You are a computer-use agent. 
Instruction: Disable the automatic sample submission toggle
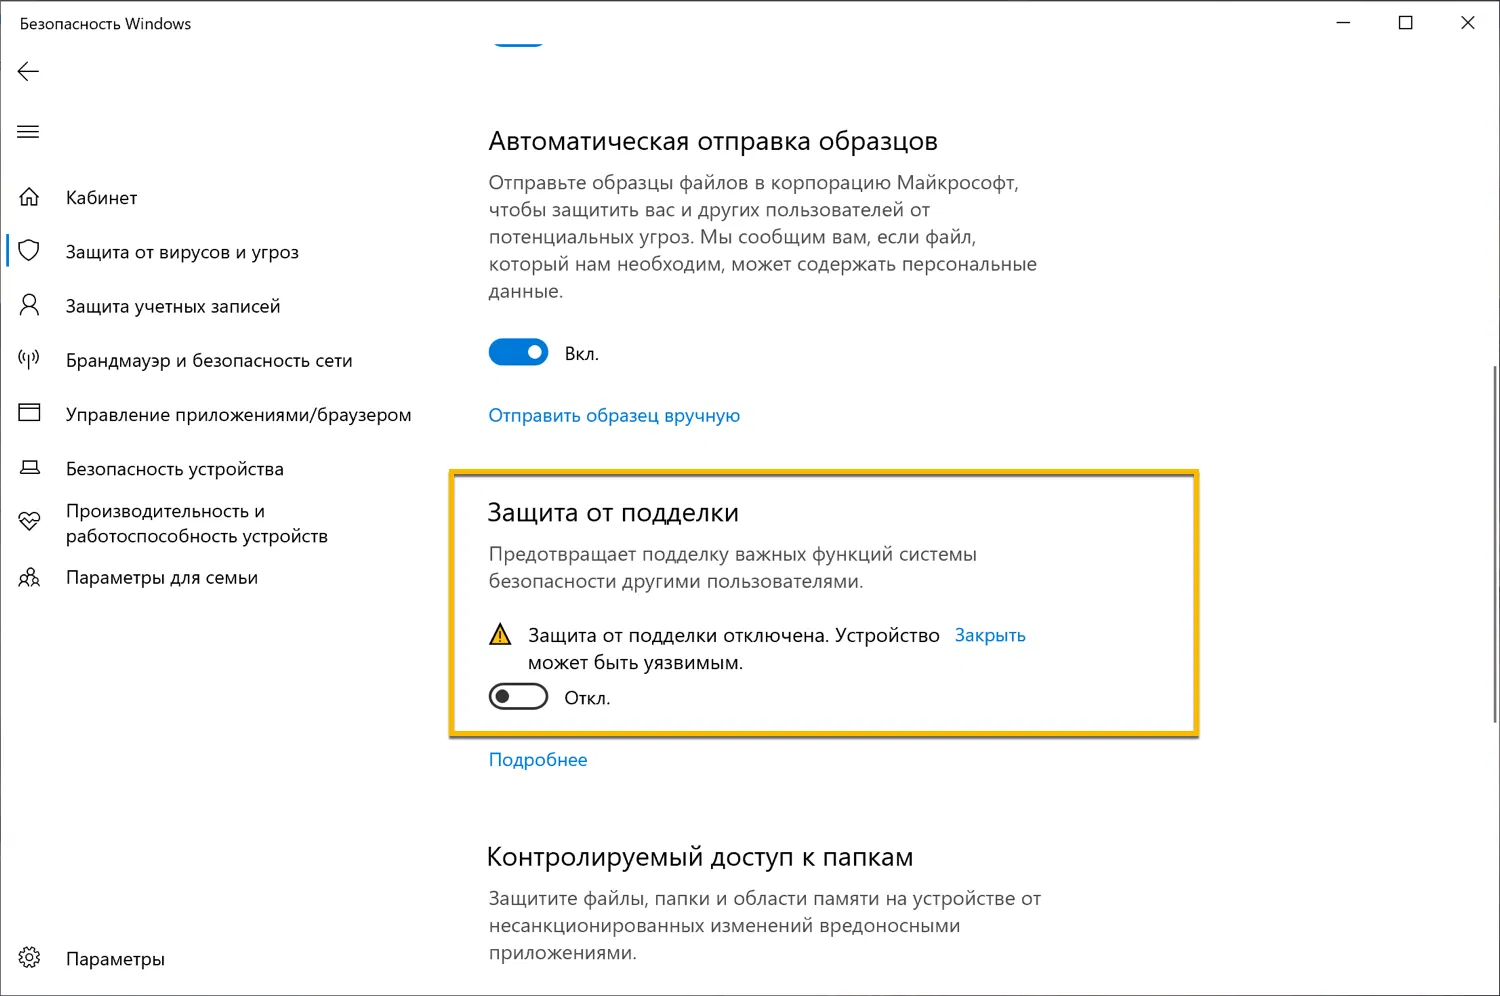[518, 352]
